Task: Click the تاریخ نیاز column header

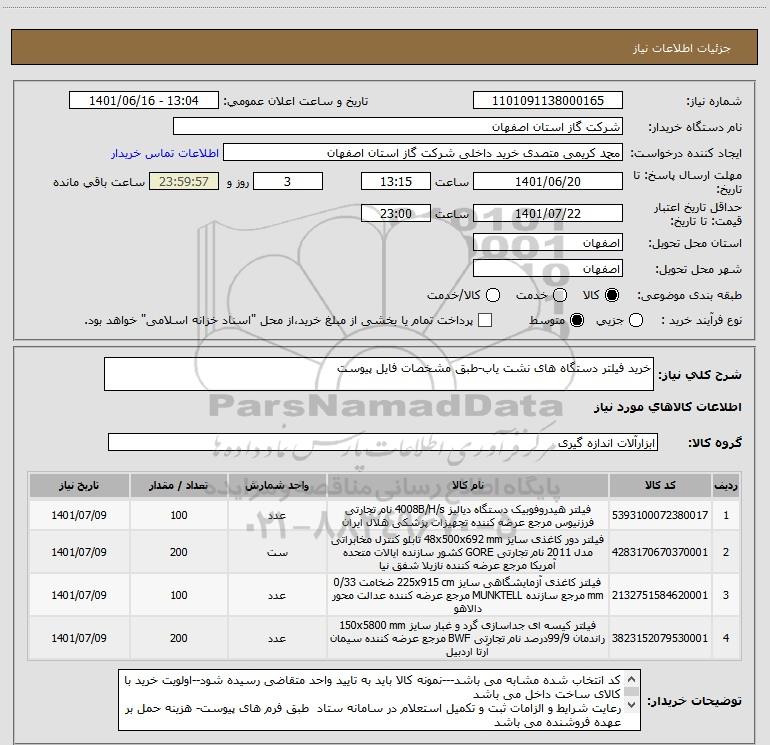Action: [x=79, y=485]
